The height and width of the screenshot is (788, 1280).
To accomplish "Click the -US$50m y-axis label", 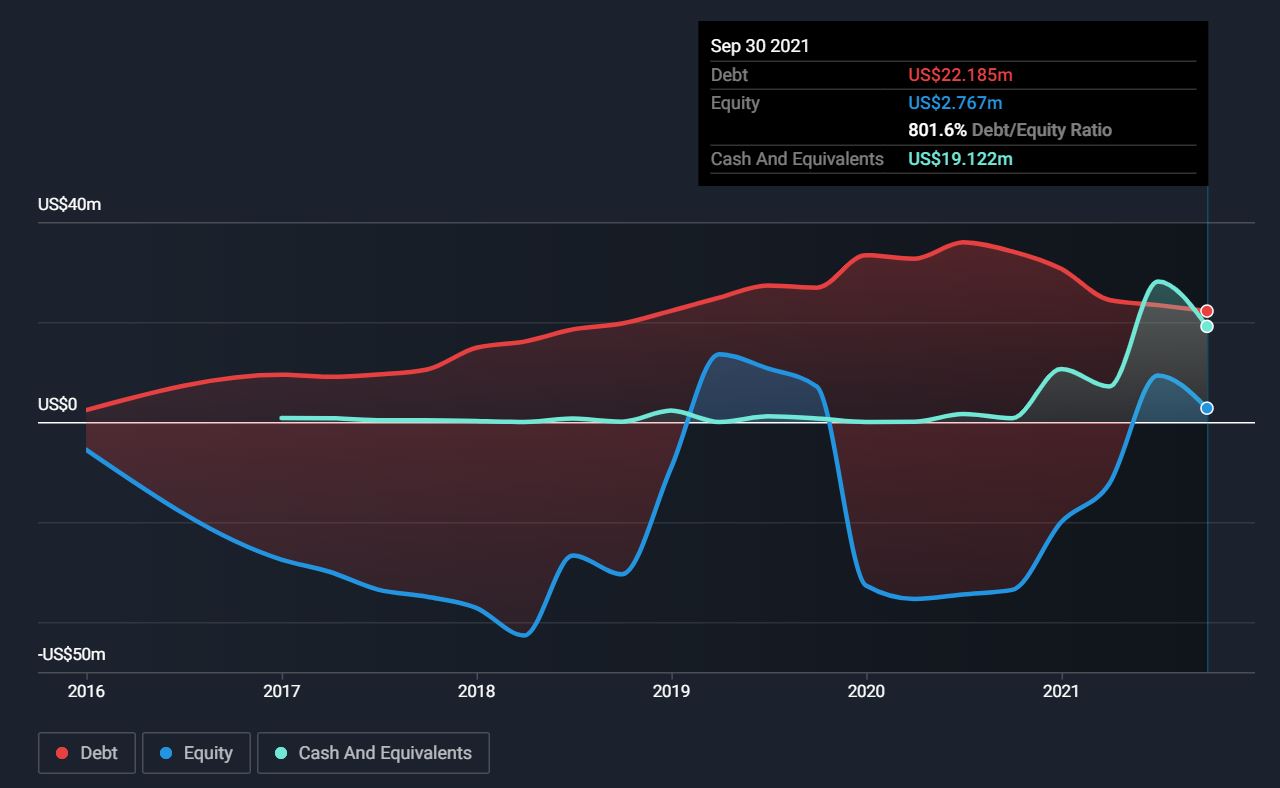I will pos(72,655).
